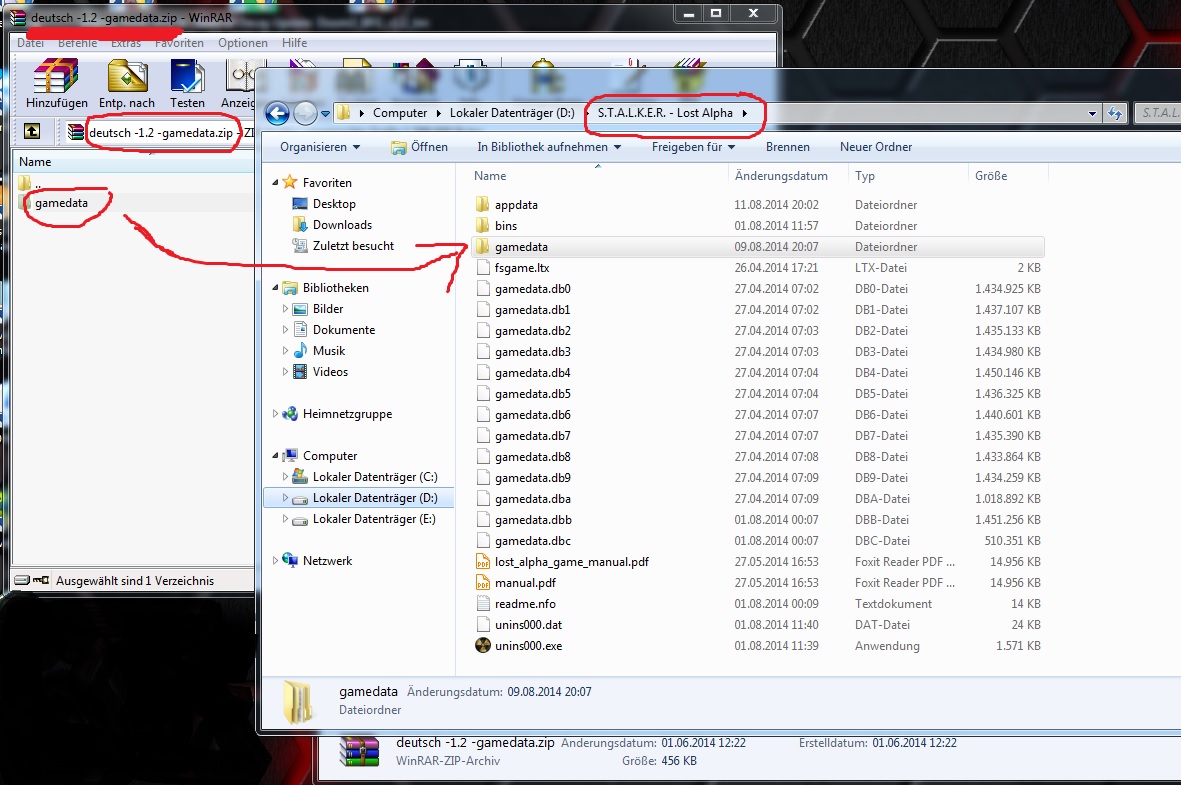Sort by Name column in Explorer

tap(598, 176)
